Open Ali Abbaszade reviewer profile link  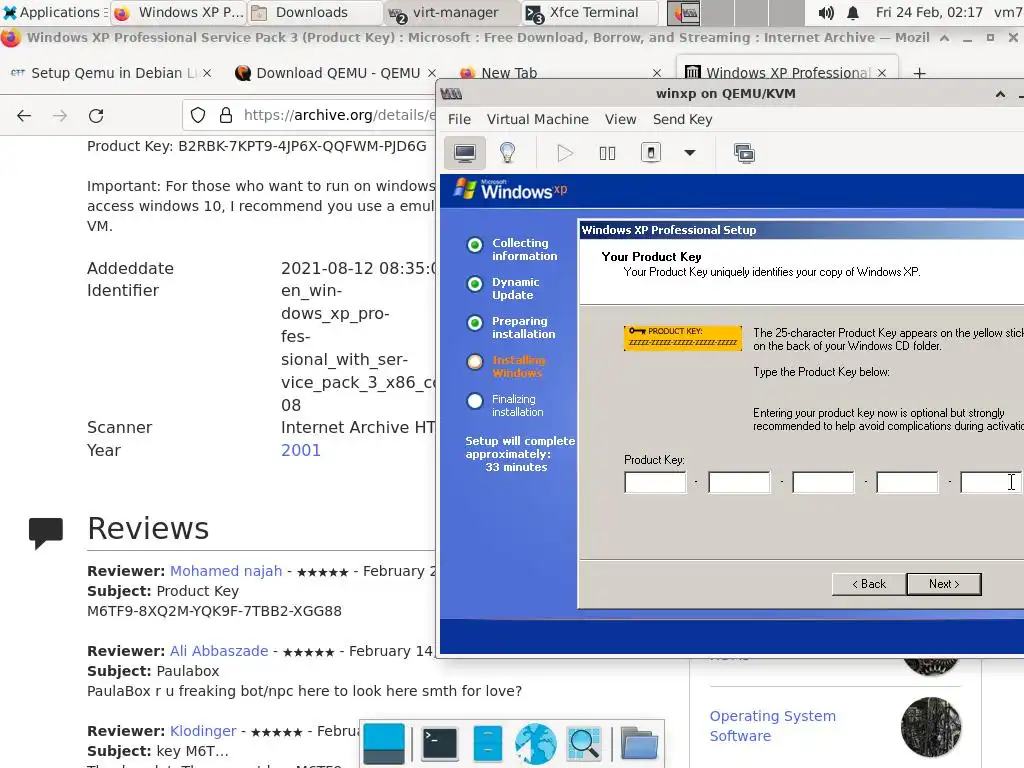pyautogui.click(x=219, y=651)
